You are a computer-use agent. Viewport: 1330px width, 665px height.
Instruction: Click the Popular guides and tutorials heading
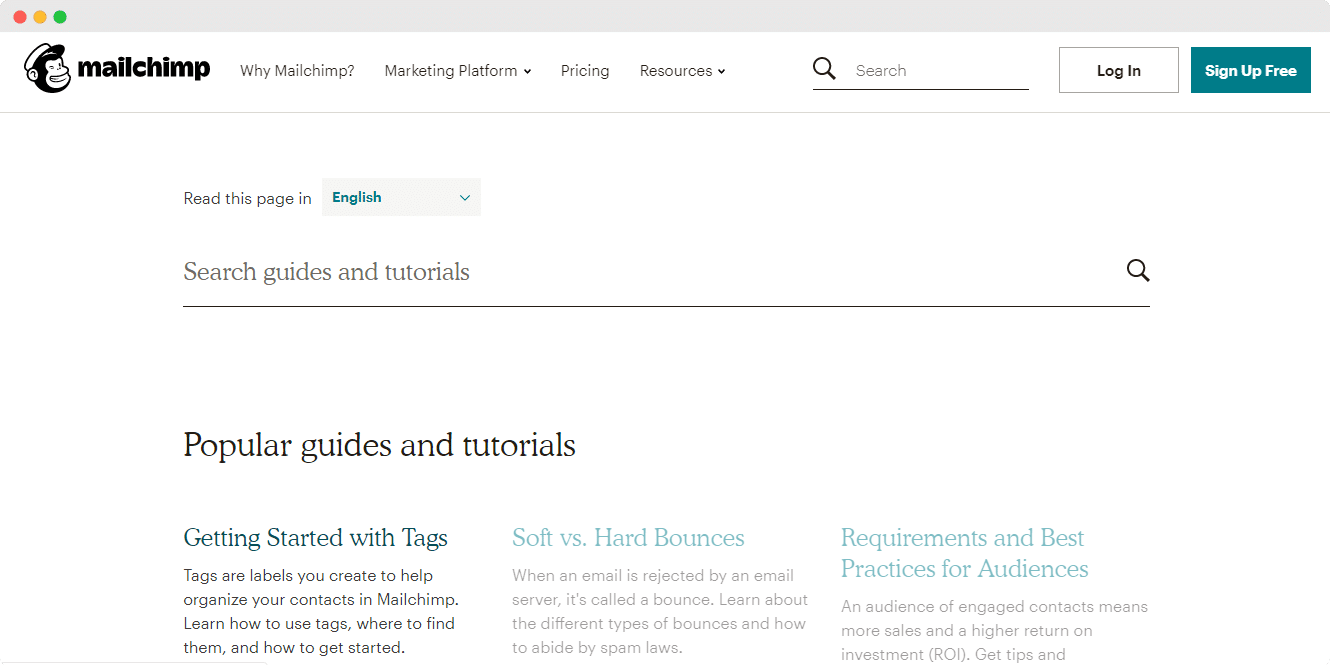coord(379,445)
